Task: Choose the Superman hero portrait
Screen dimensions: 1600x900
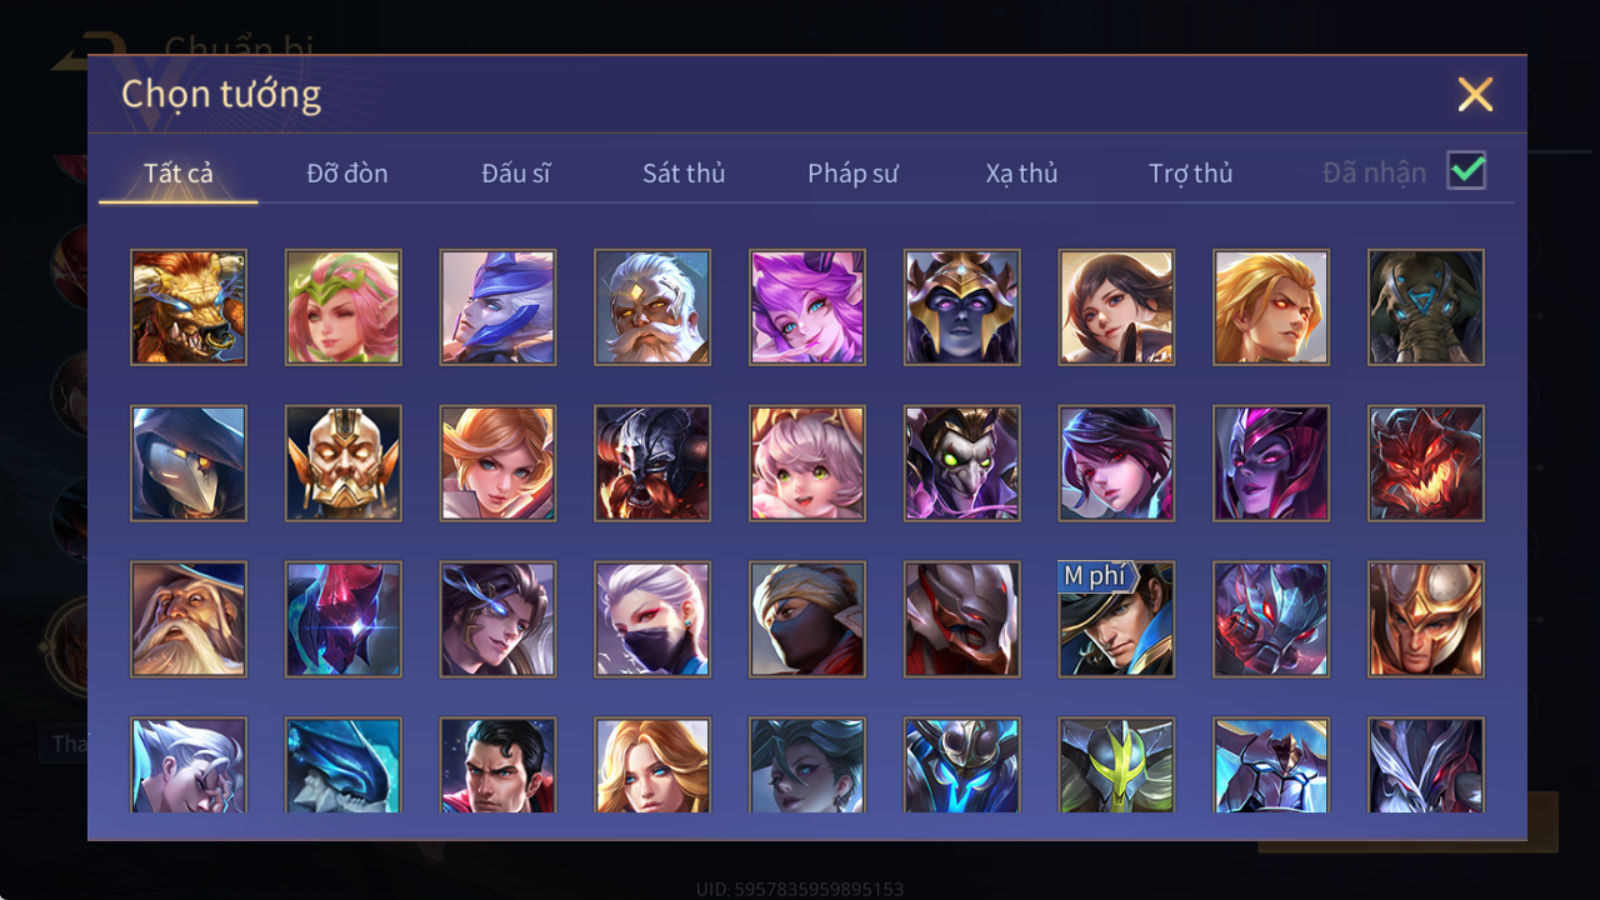Action: click(497, 765)
